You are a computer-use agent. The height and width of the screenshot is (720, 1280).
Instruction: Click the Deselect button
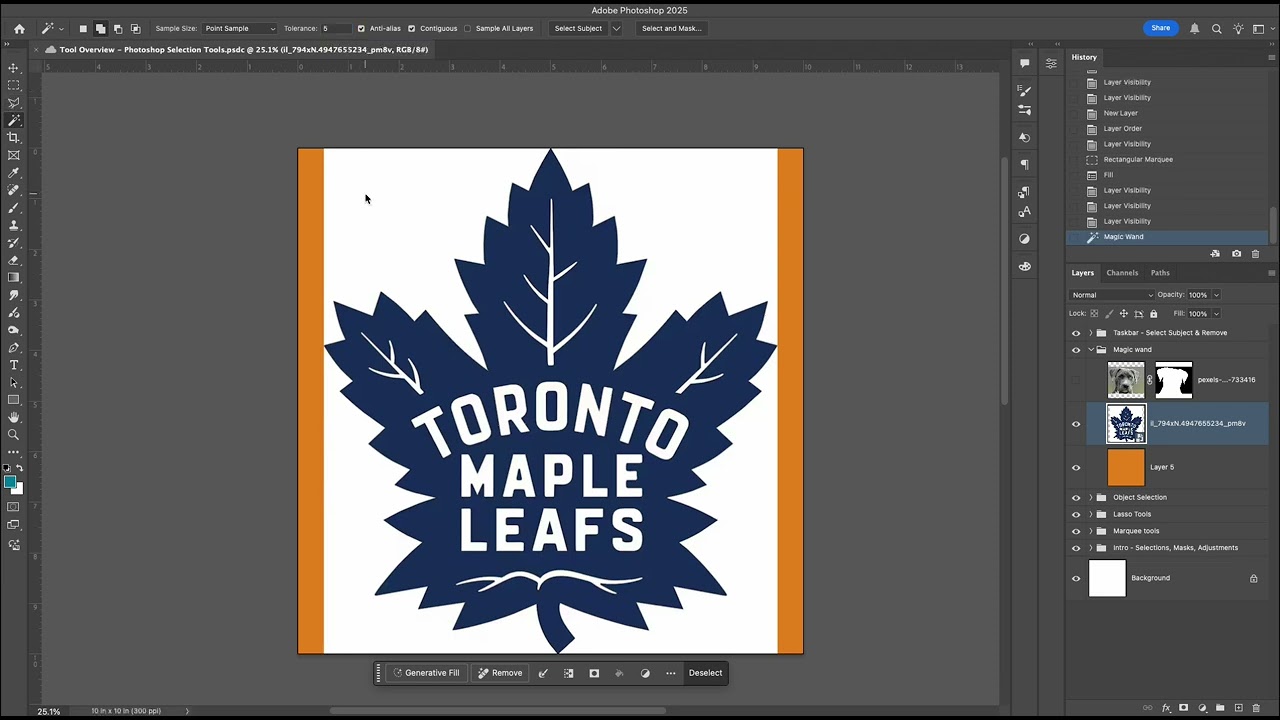(x=705, y=673)
